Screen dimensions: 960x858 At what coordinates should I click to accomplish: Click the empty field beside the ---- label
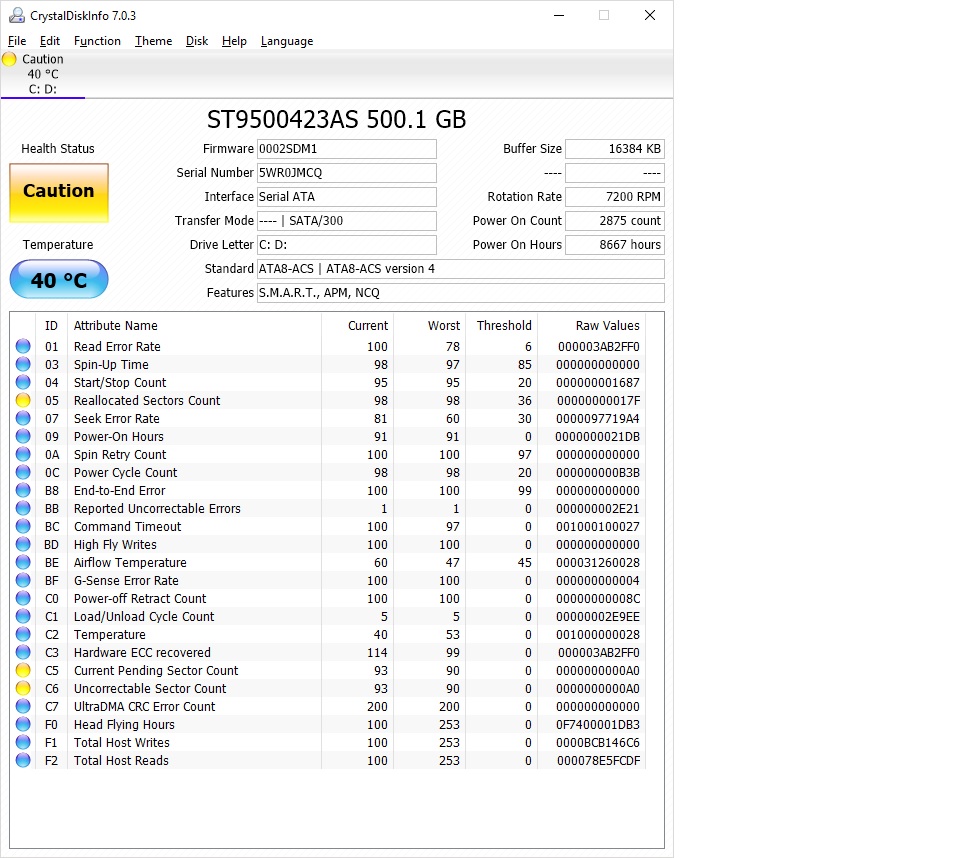pos(615,173)
